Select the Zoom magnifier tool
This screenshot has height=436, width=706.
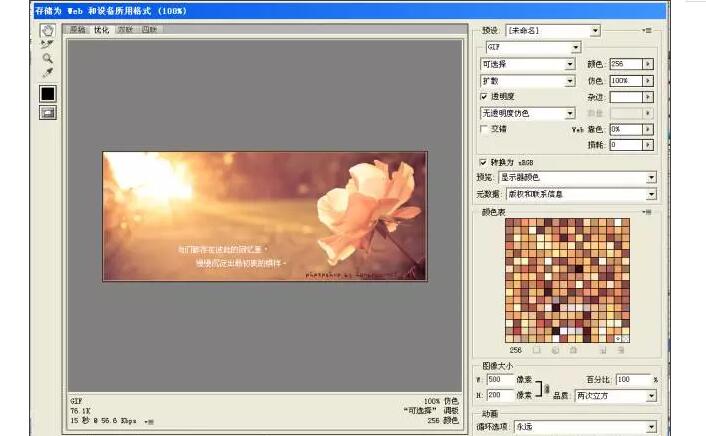[x=47, y=58]
